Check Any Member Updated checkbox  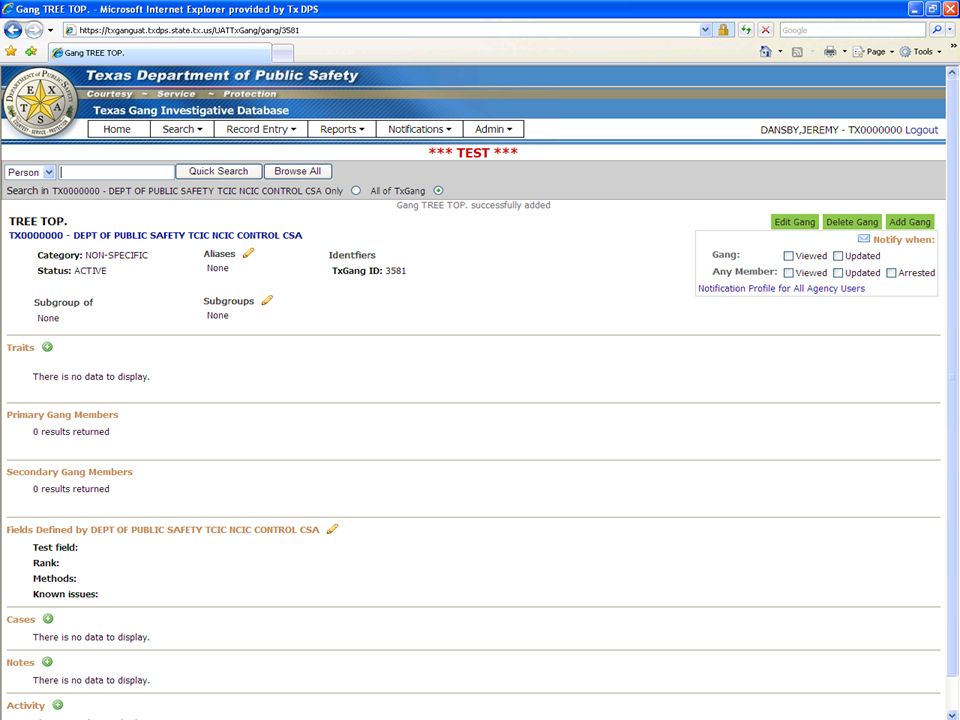pos(838,272)
